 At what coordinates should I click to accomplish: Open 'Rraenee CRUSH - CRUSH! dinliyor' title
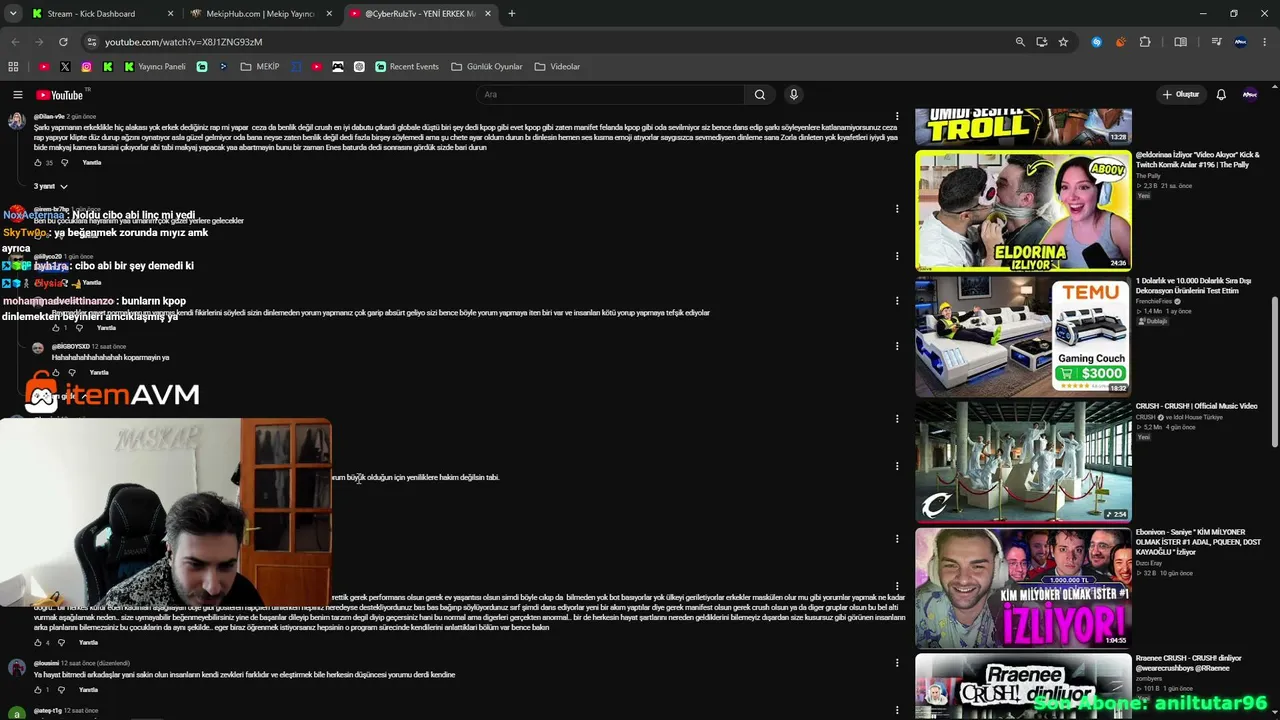[1188, 663]
